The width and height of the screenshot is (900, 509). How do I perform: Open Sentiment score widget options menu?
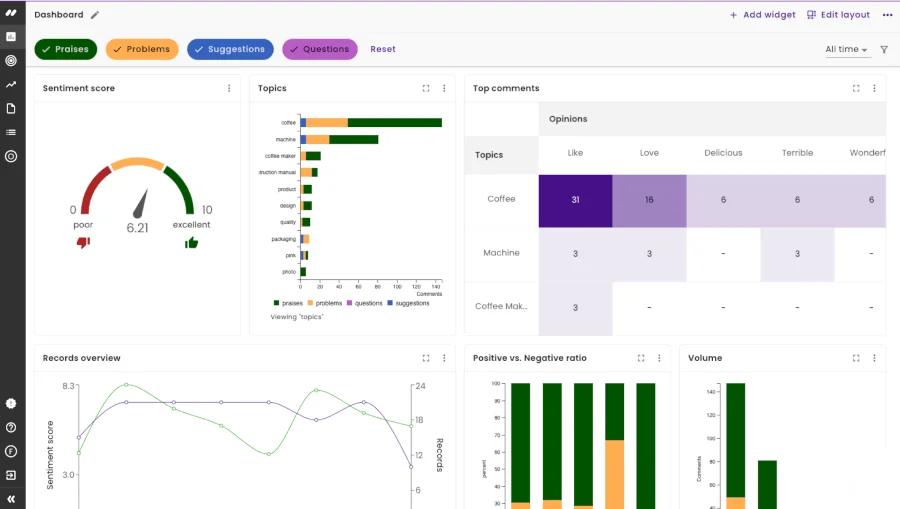pyautogui.click(x=229, y=88)
